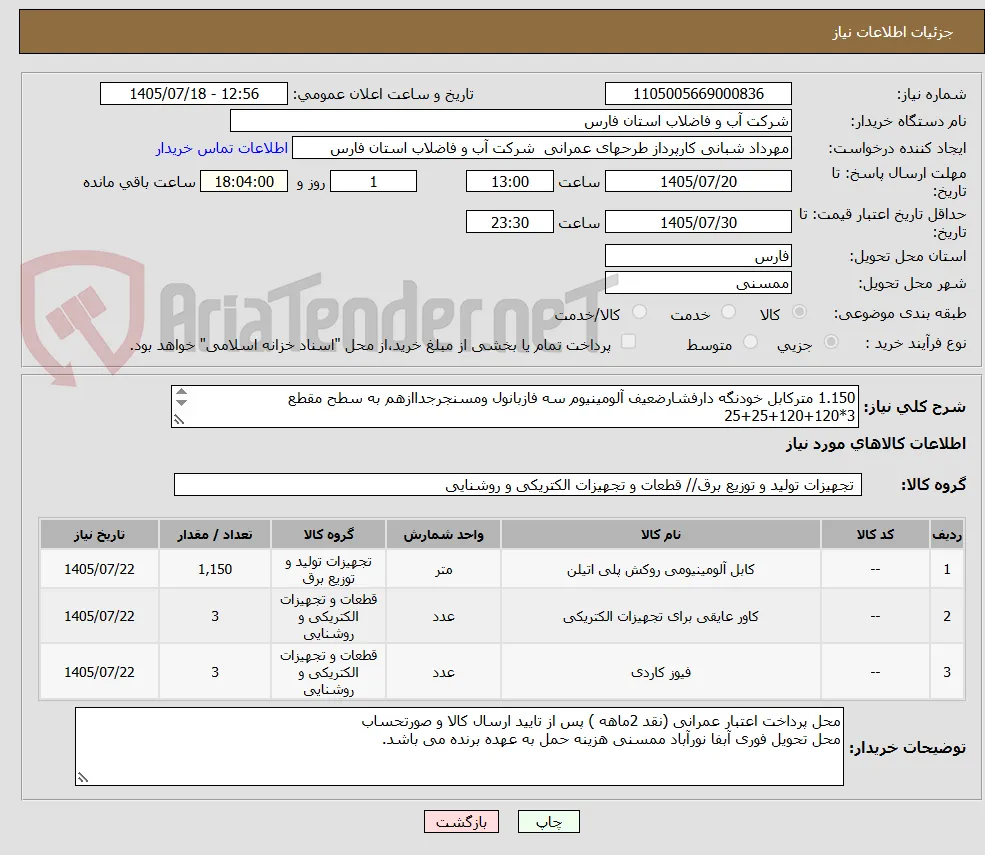Click the تاریخ نیاز column header
This screenshot has width=985, height=855.
[x=99, y=535]
